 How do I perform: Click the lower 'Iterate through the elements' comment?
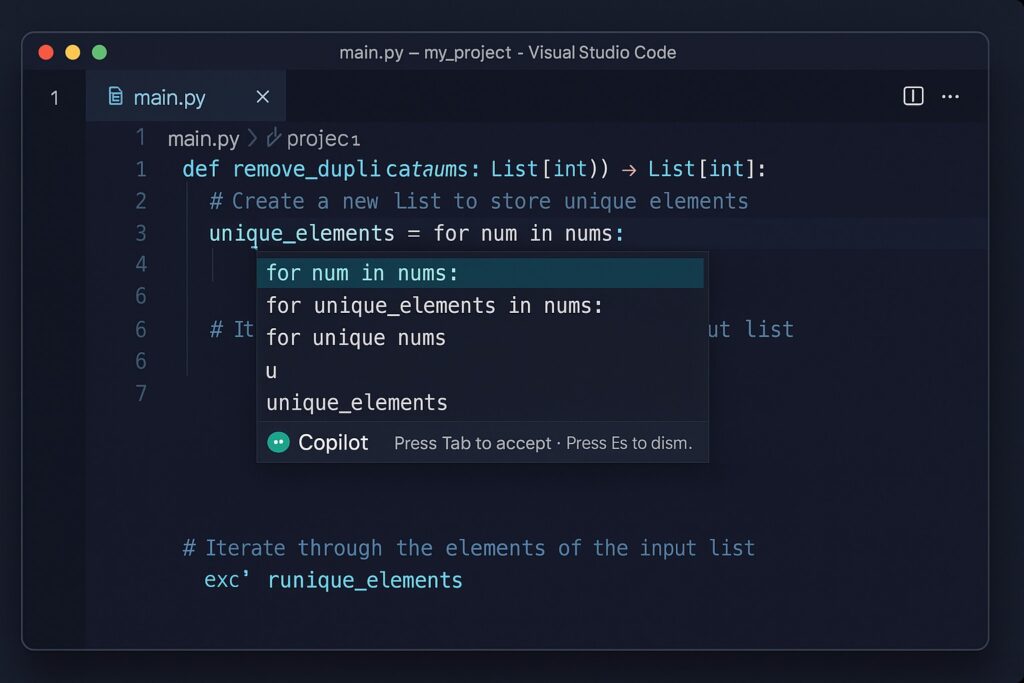pos(469,548)
